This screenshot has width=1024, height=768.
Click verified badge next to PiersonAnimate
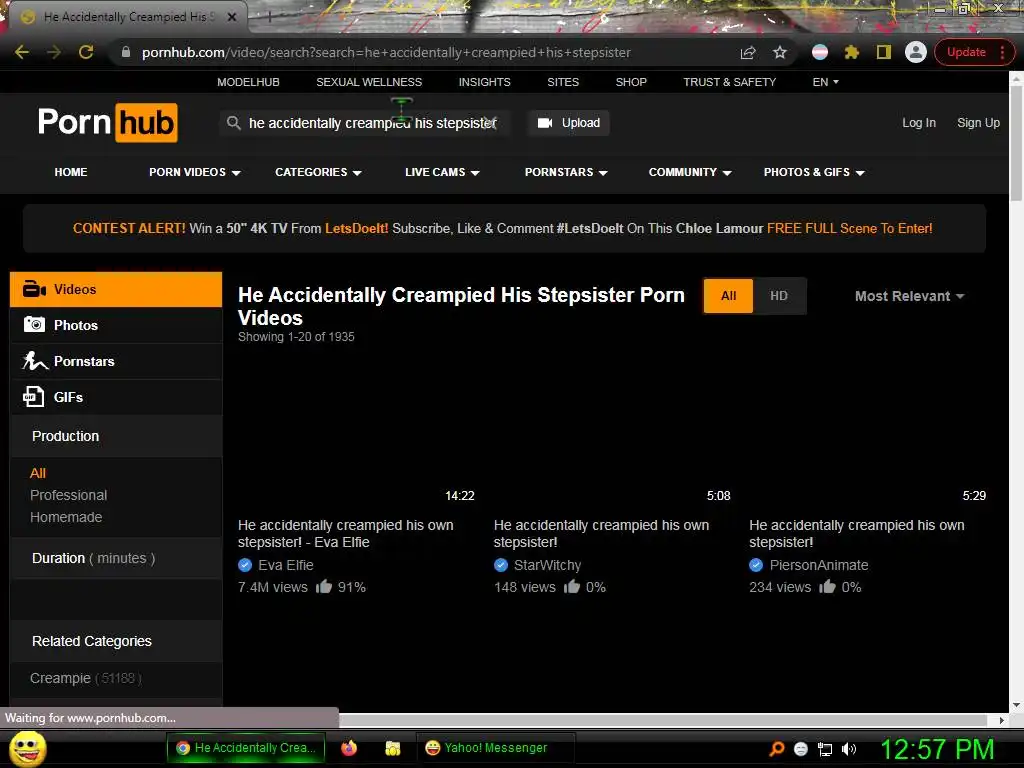point(756,565)
